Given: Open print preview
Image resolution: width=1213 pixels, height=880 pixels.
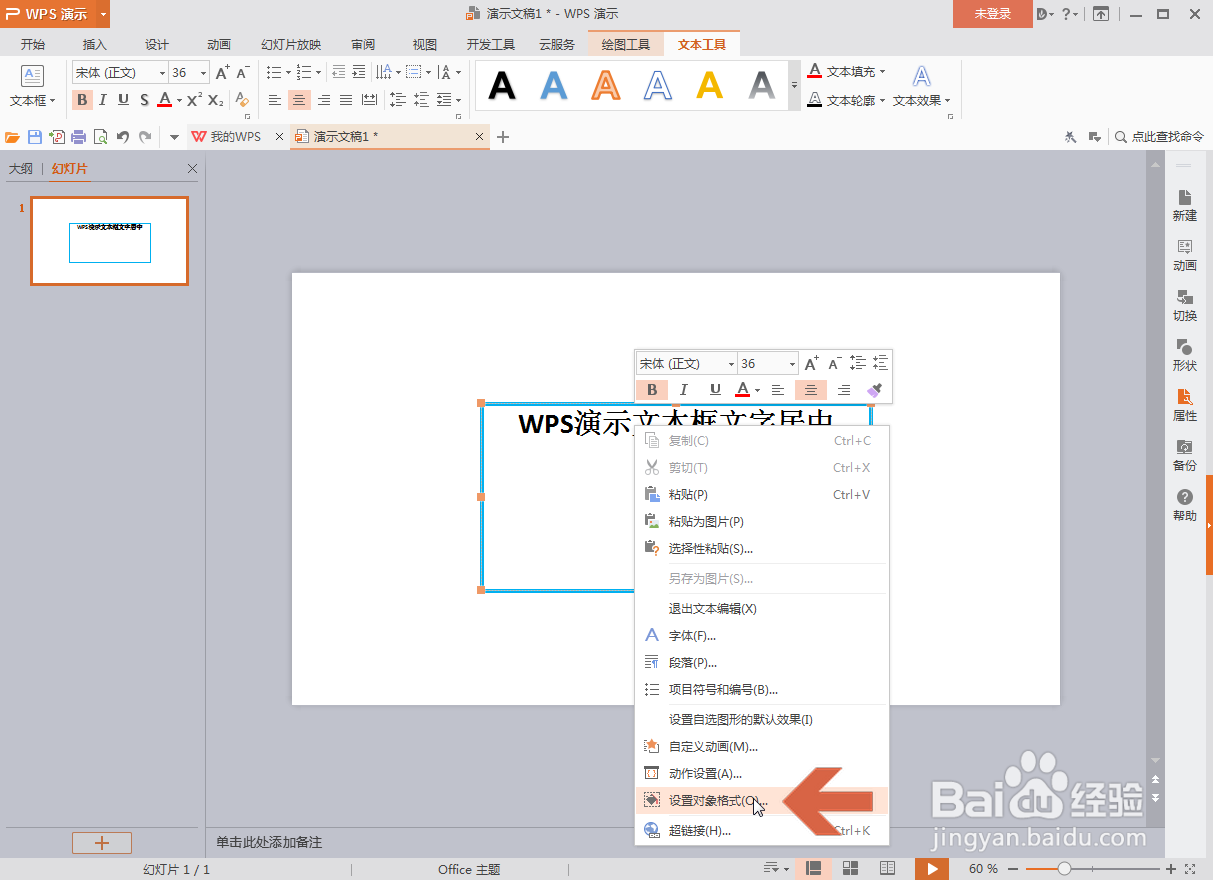Looking at the screenshot, I should (100, 137).
